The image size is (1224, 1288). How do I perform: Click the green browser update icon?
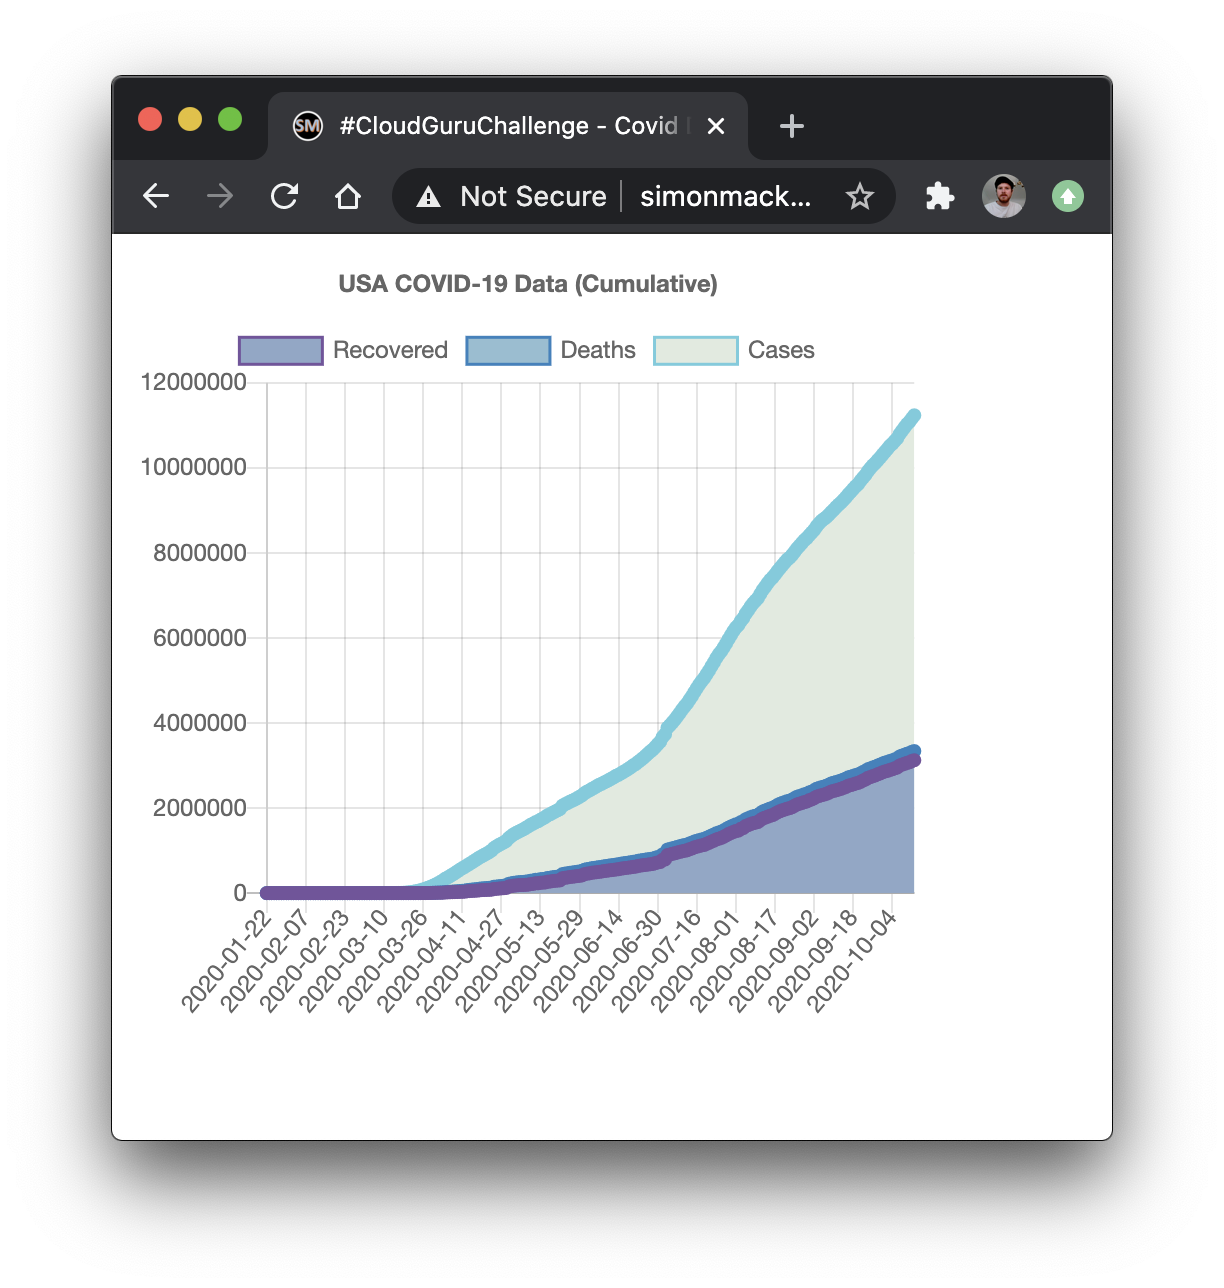coord(1068,196)
